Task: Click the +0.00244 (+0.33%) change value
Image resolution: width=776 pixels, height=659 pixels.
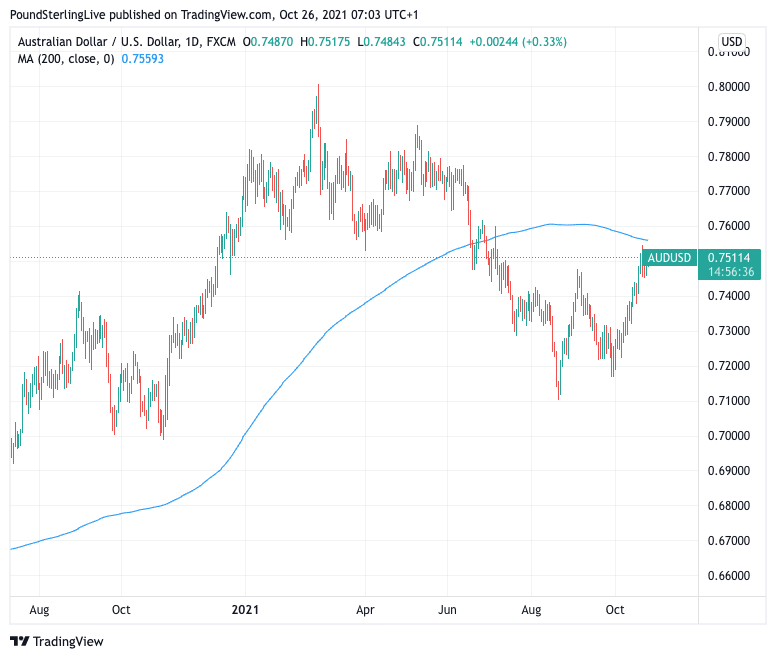Action: pyautogui.click(x=518, y=42)
